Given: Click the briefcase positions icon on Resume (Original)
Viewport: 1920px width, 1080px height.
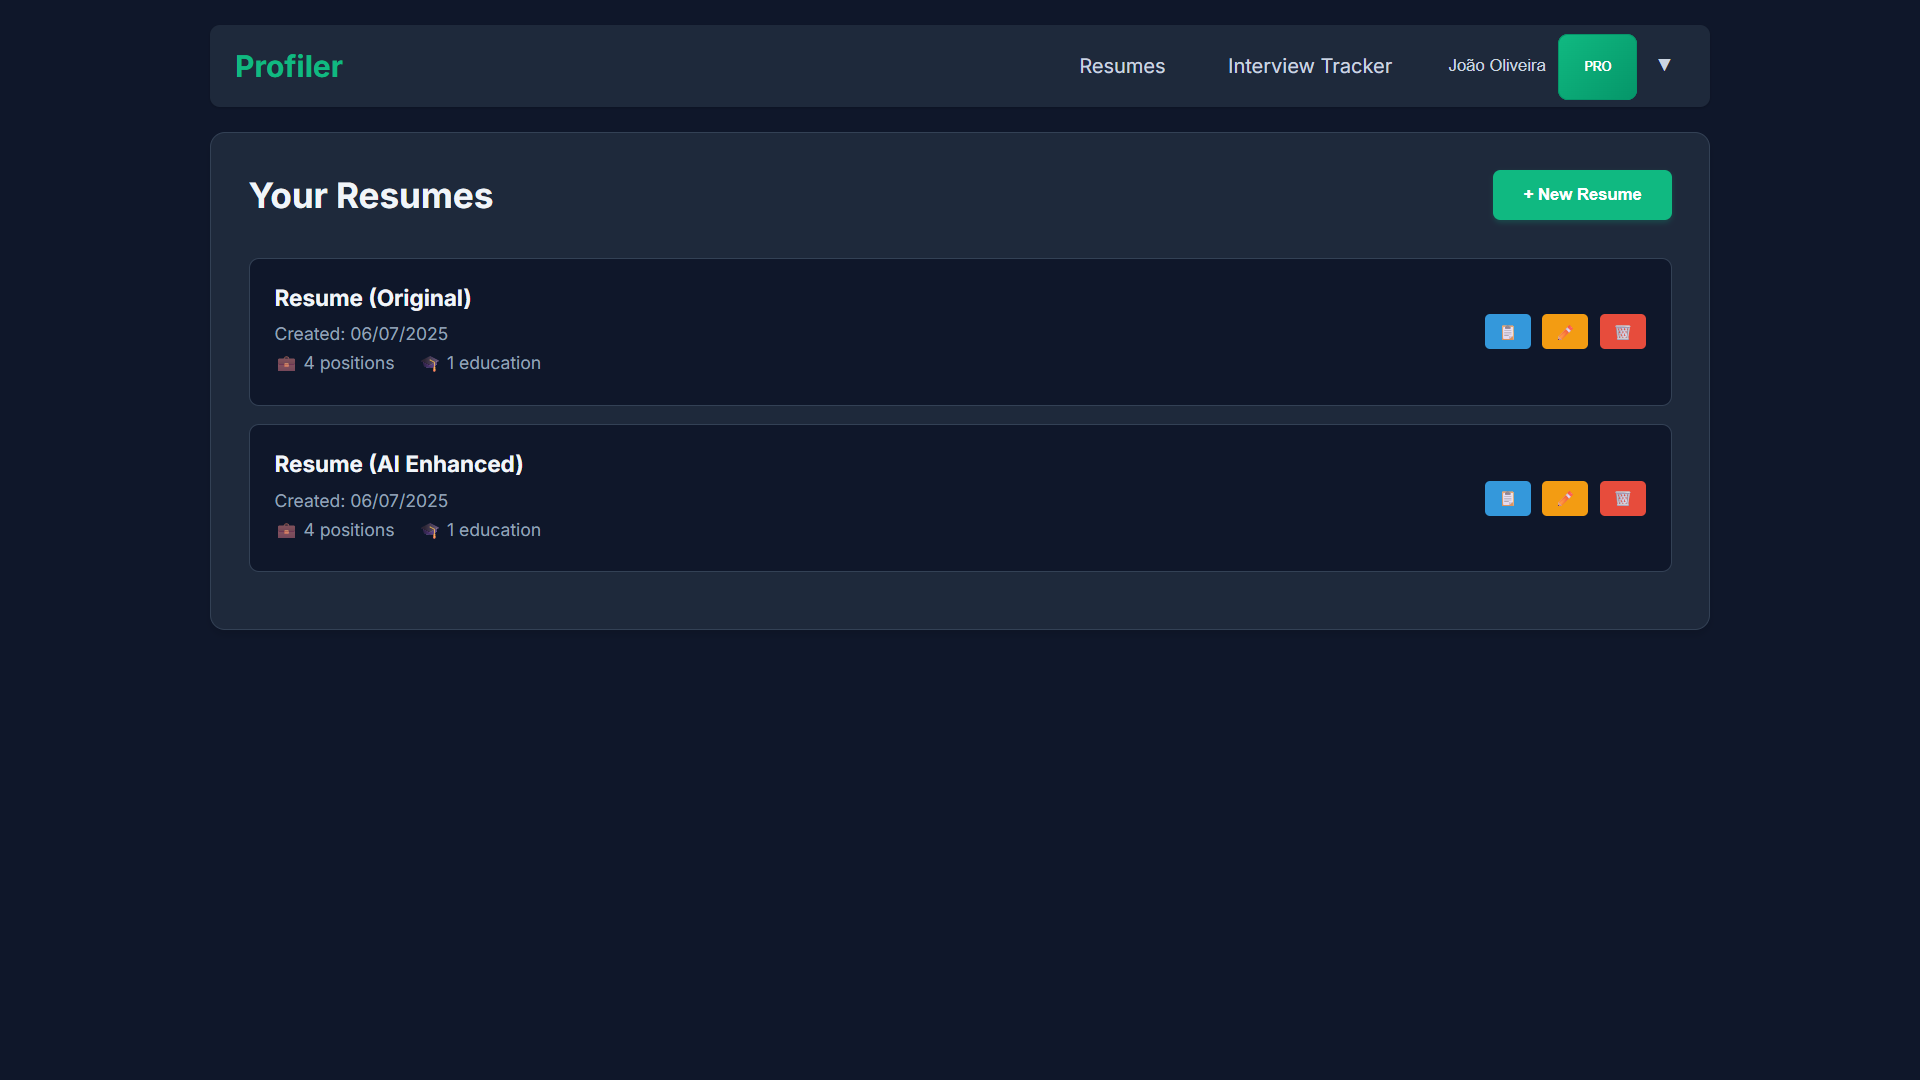Looking at the screenshot, I should tap(286, 364).
